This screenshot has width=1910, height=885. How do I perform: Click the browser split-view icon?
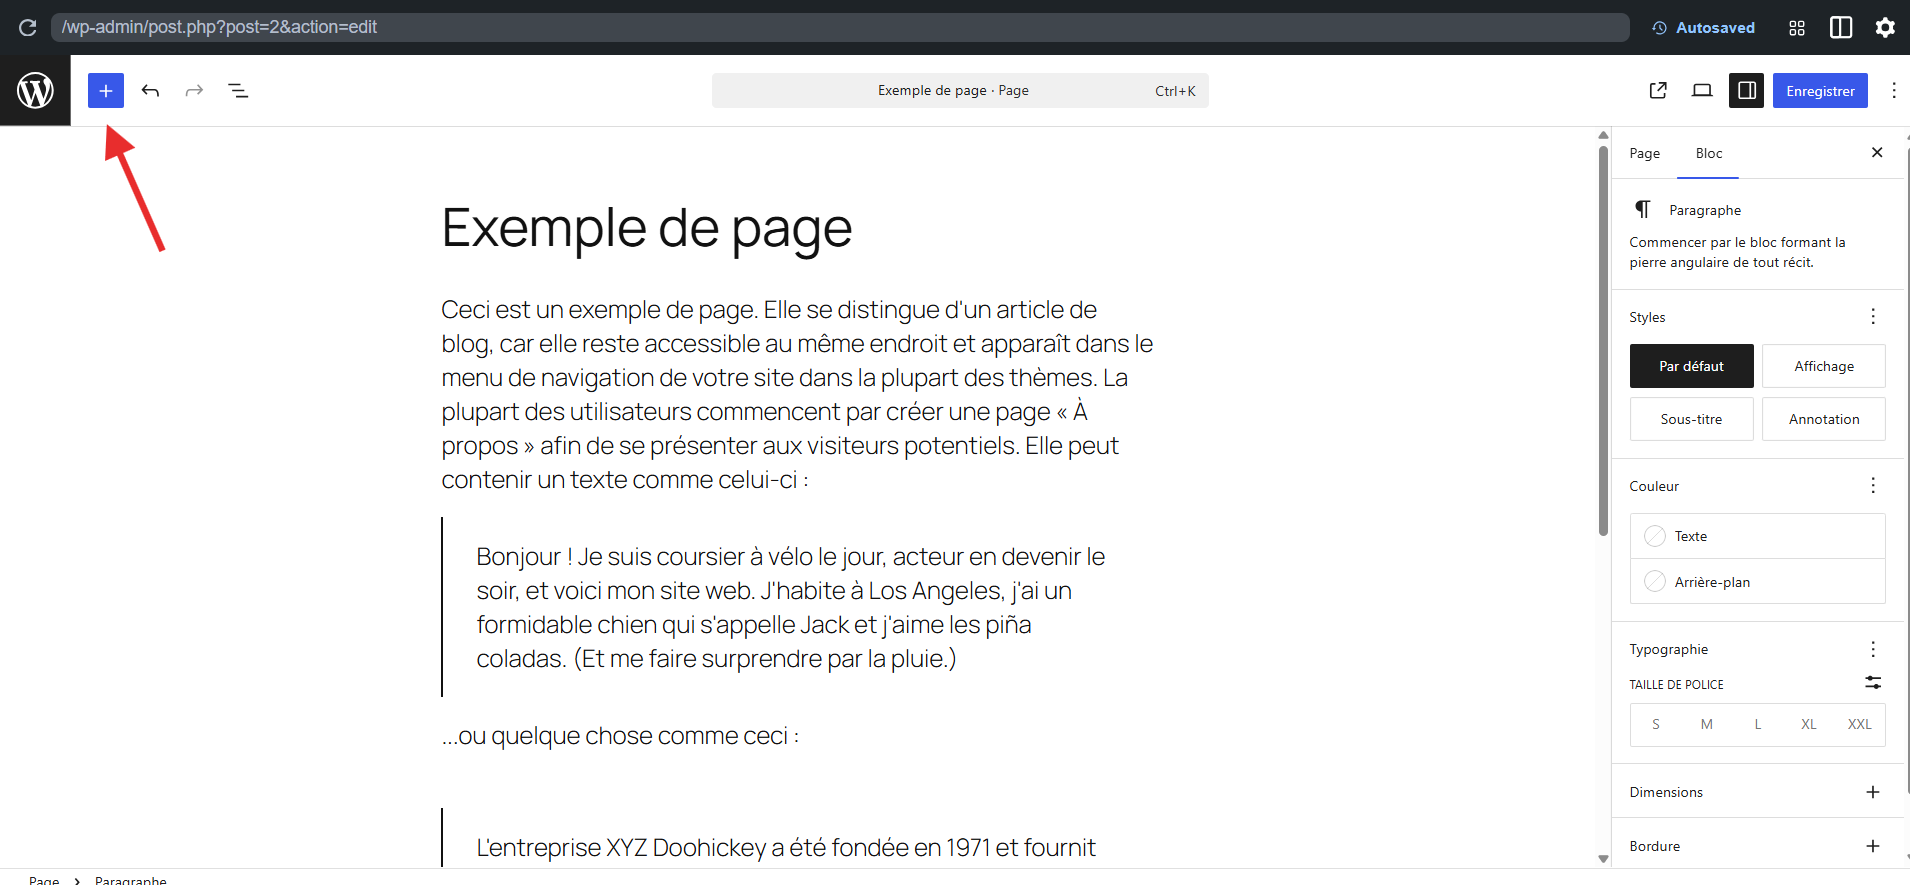tap(1841, 28)
